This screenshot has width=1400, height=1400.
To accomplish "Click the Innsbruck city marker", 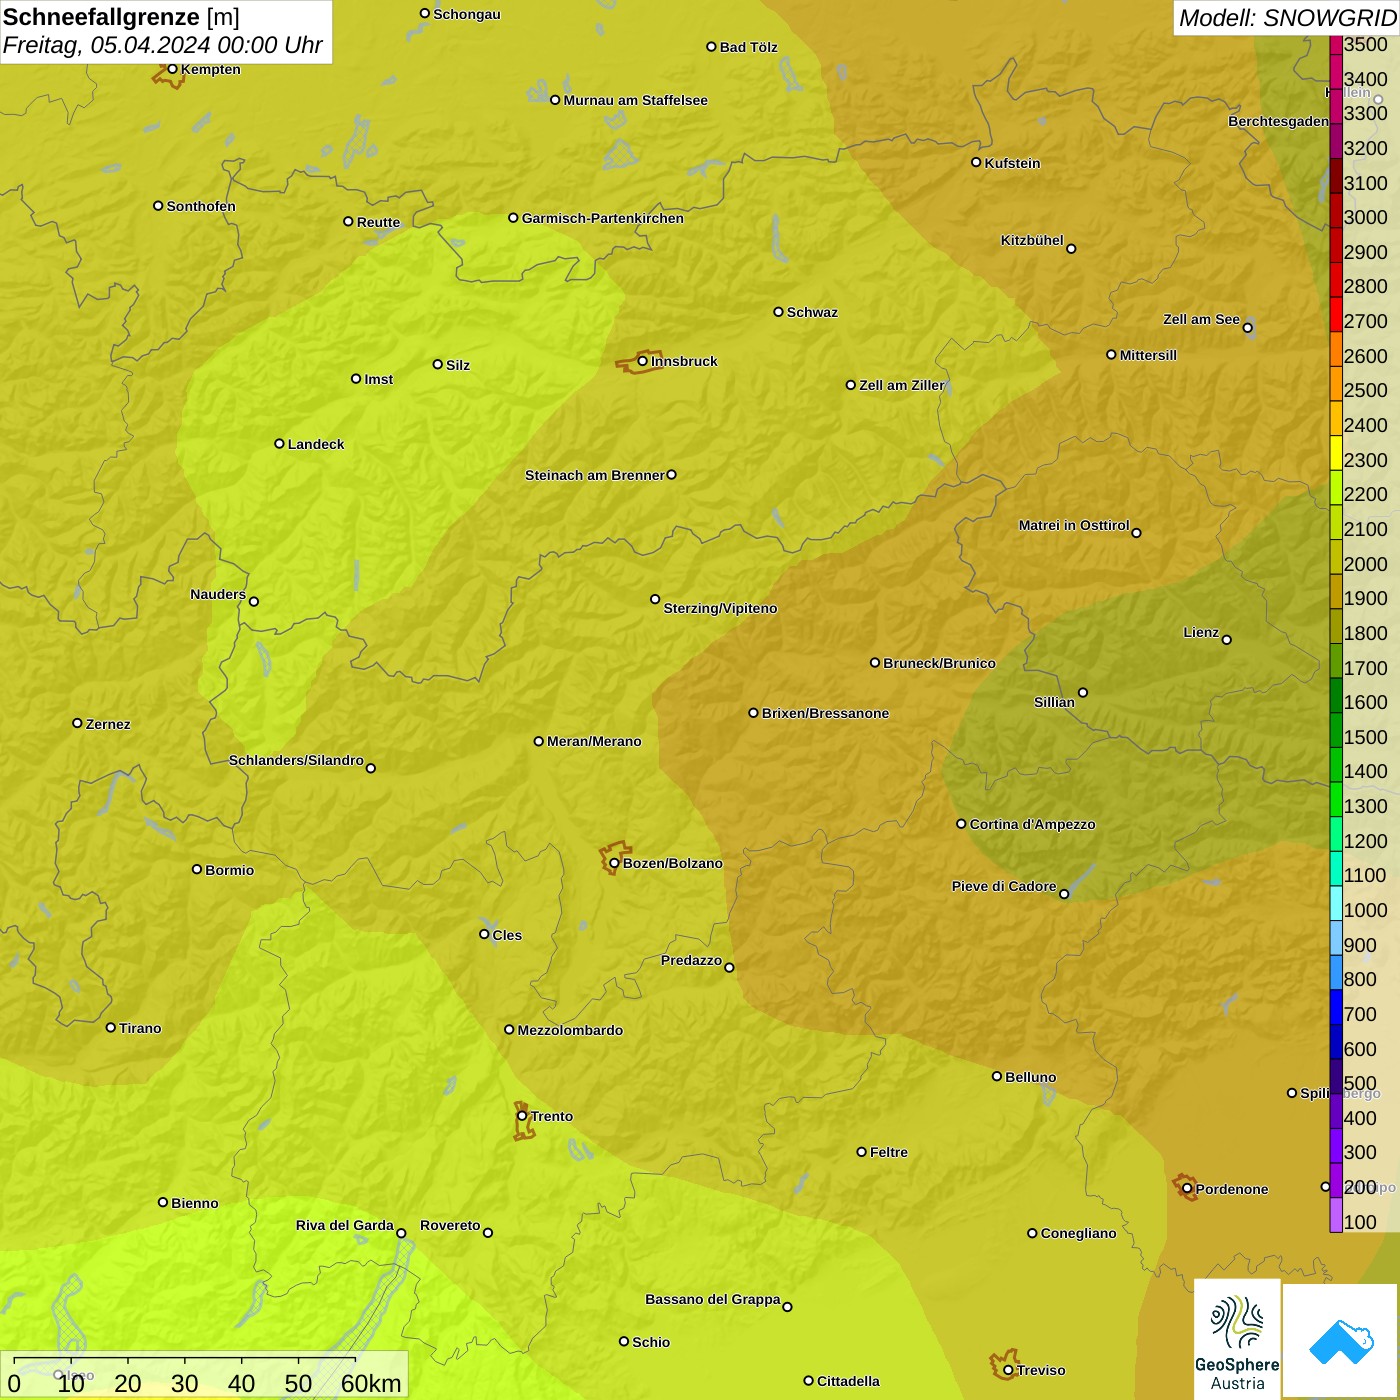I will pos(643,361).
